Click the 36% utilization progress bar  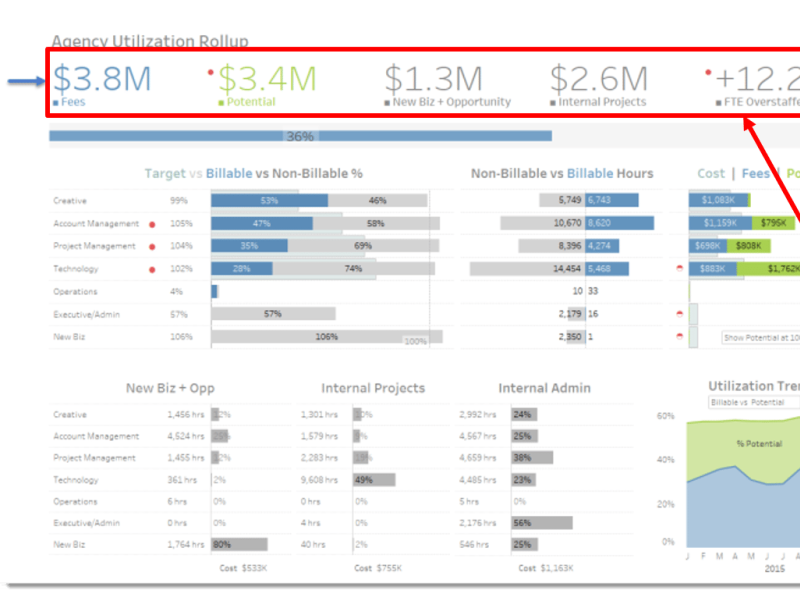[300, 135]
